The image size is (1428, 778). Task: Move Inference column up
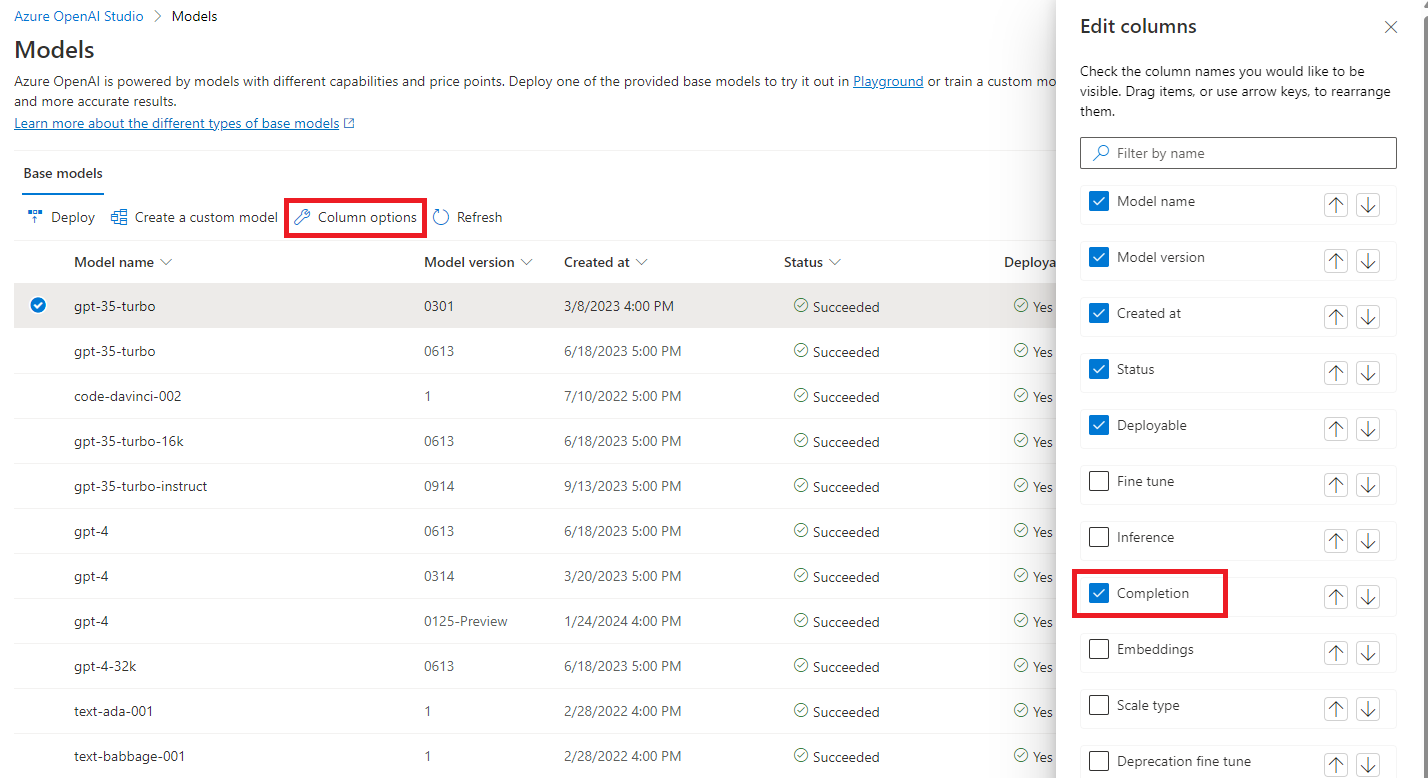[1336, 541]
